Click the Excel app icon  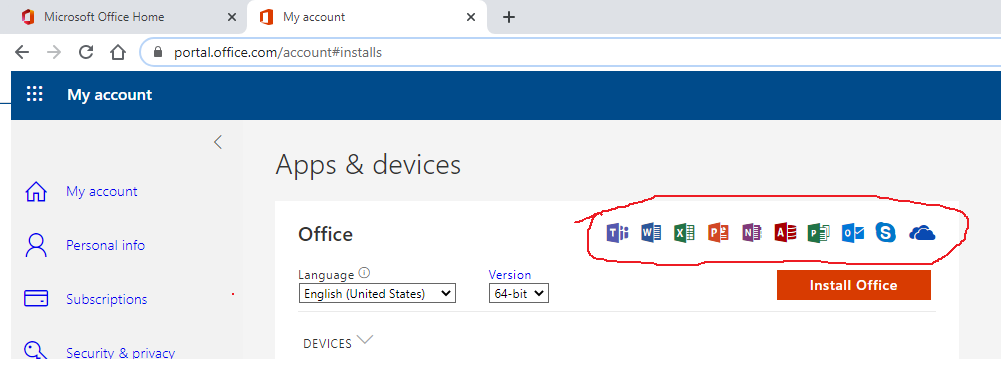pos(684,233)
